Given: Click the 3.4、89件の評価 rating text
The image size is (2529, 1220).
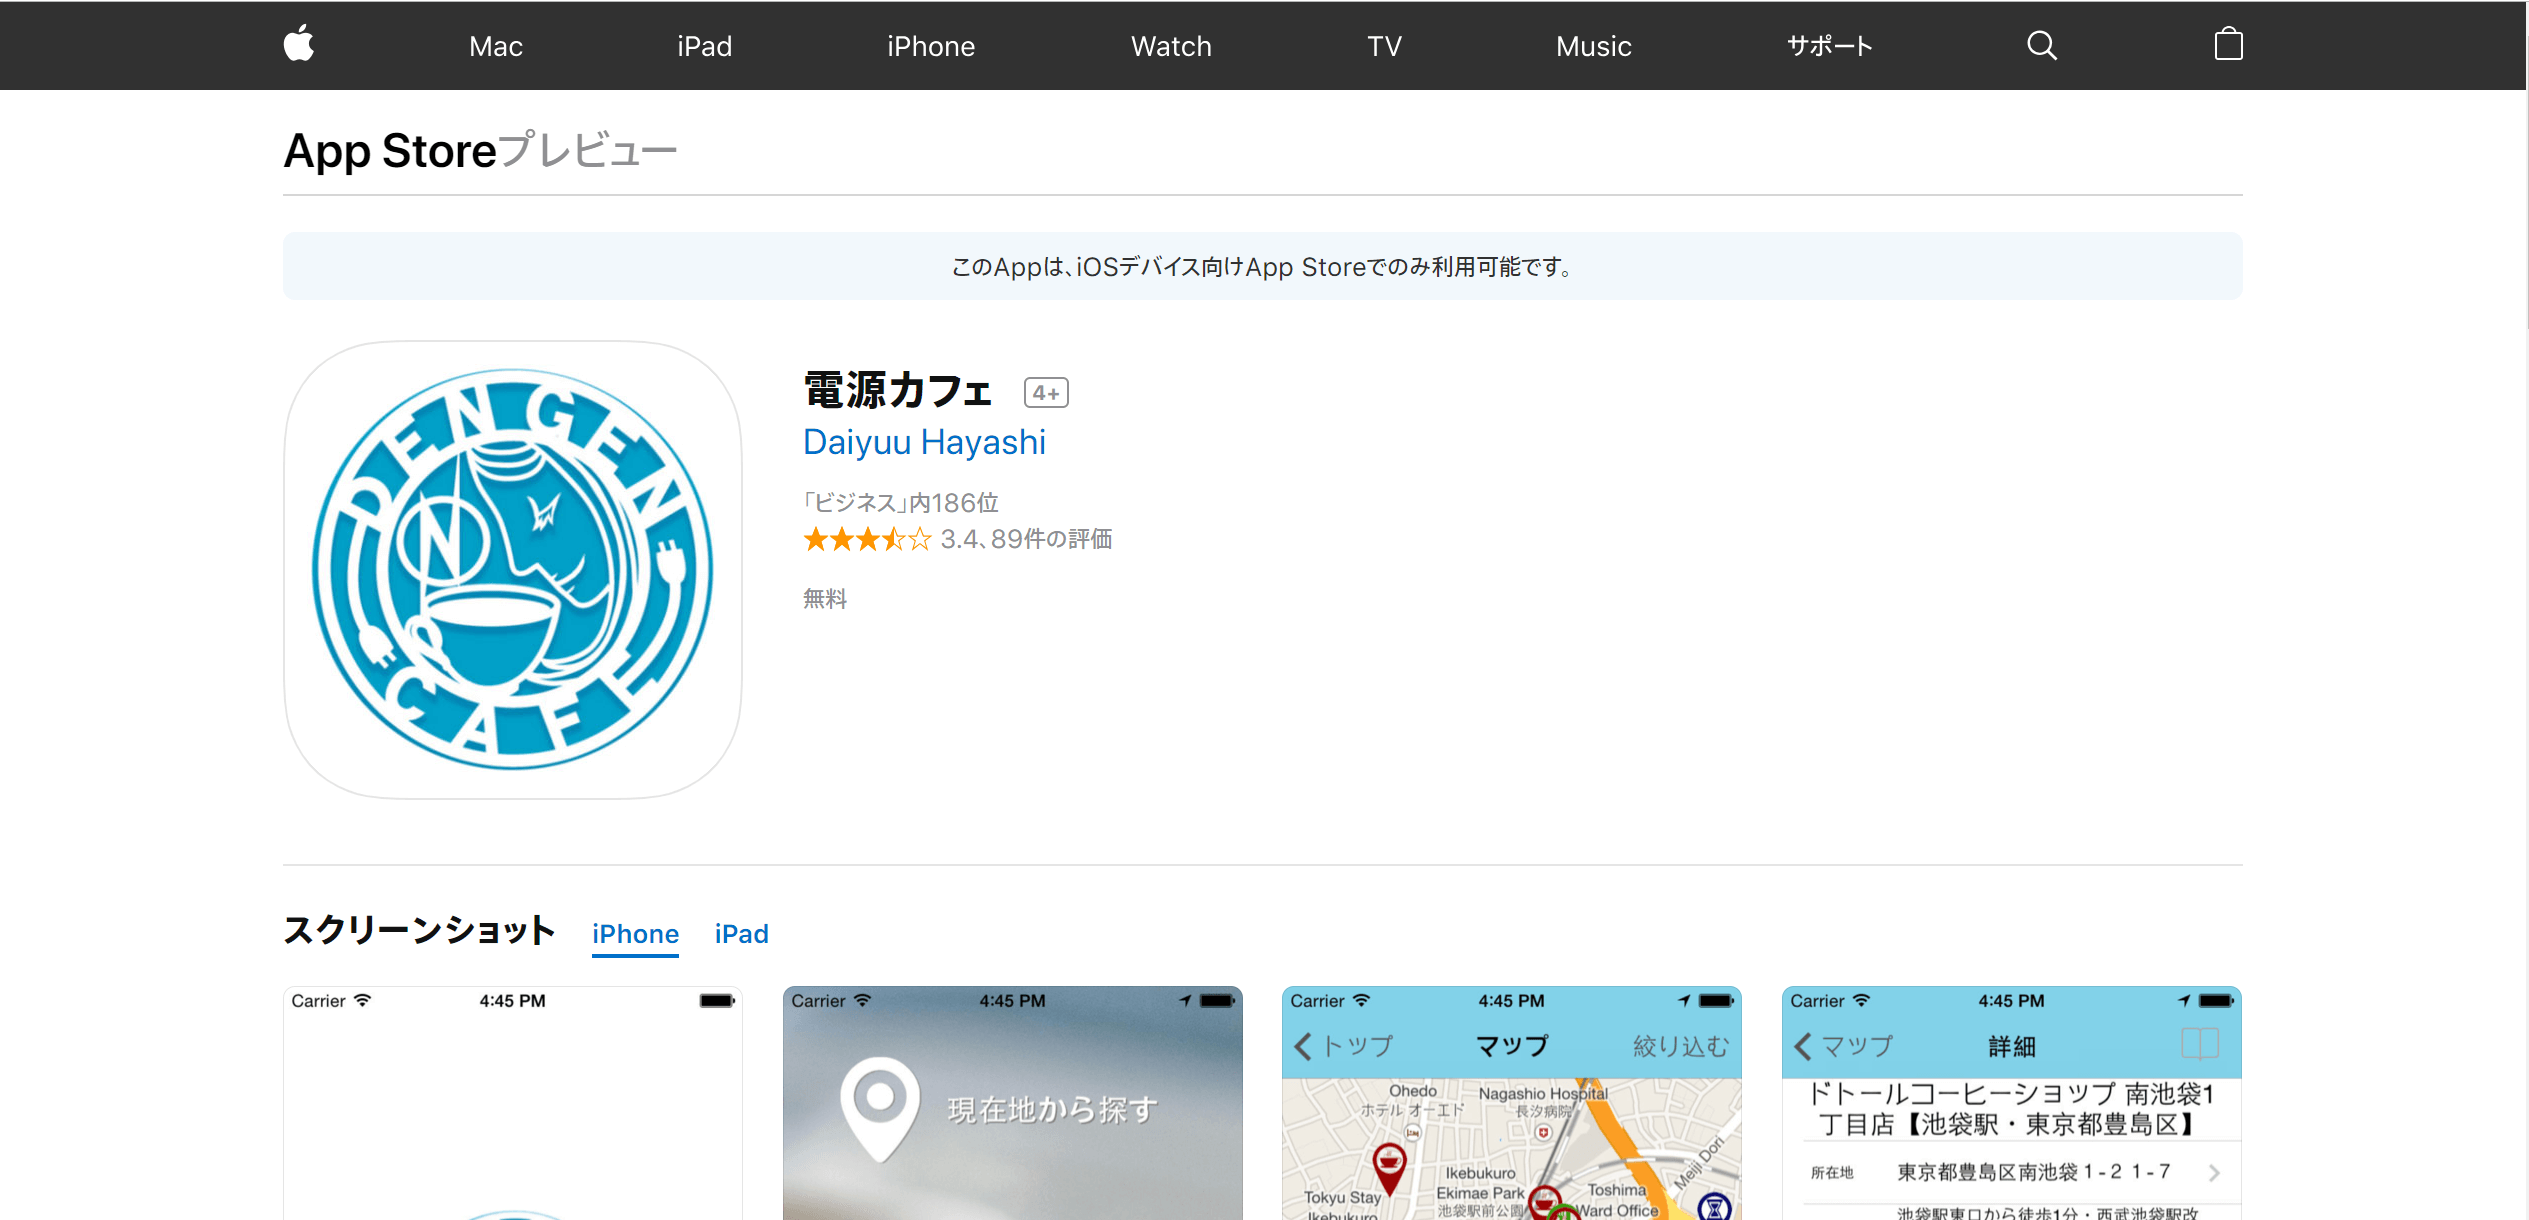Looking at the screenshot, I should (1026, 540).
